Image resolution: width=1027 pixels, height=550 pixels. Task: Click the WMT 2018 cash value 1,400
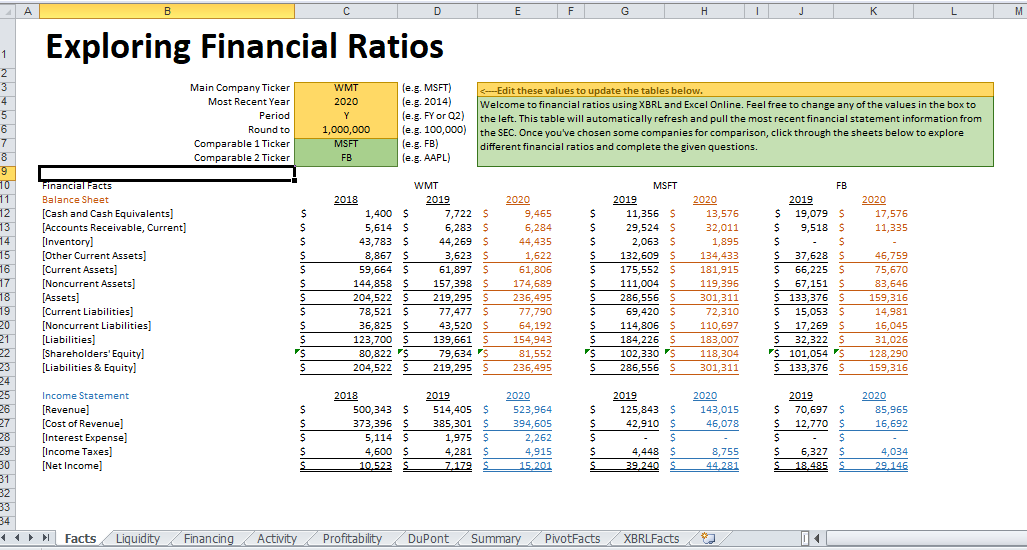(x=380, y=213)
